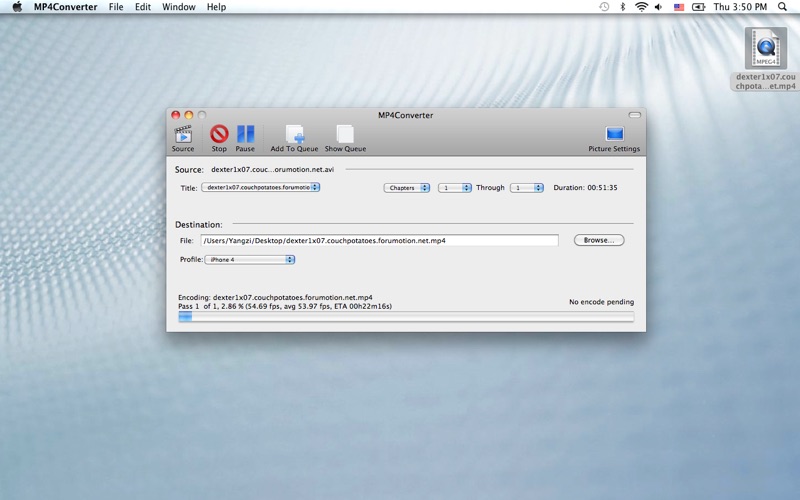The width and height of the screenshot is (800, 500).
Task: Open the Help menu
Action: pos(216,7)
